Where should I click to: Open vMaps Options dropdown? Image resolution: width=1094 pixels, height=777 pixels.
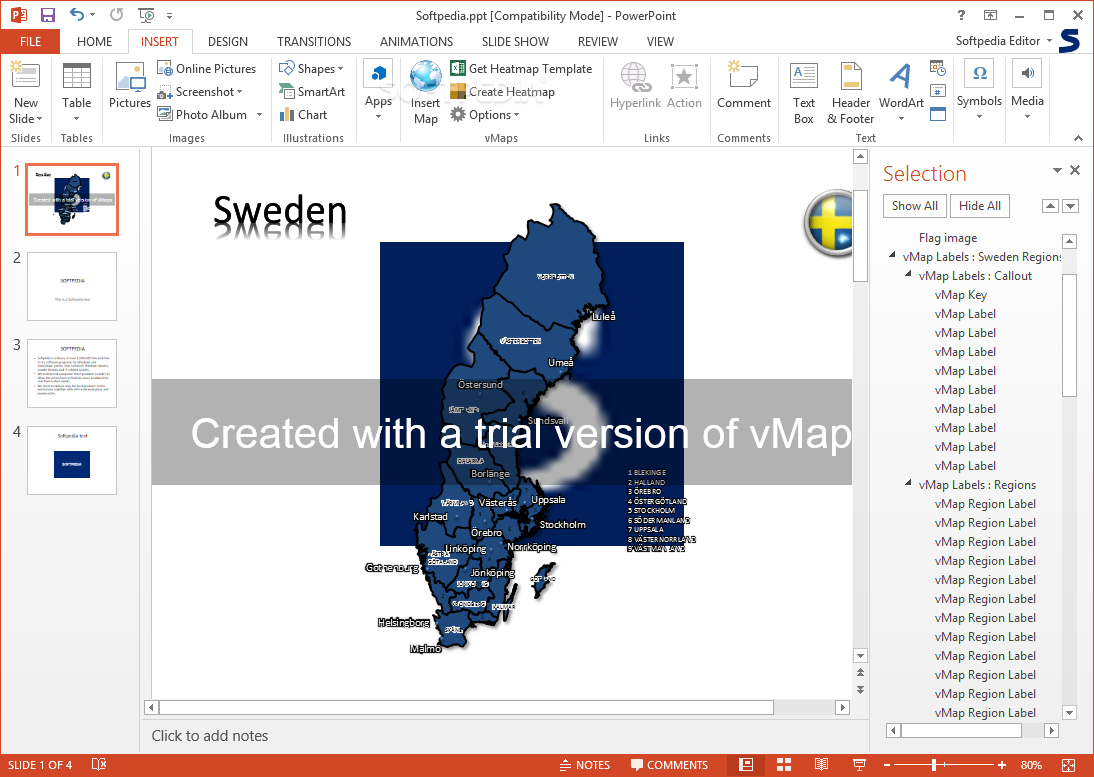(484, 114)
